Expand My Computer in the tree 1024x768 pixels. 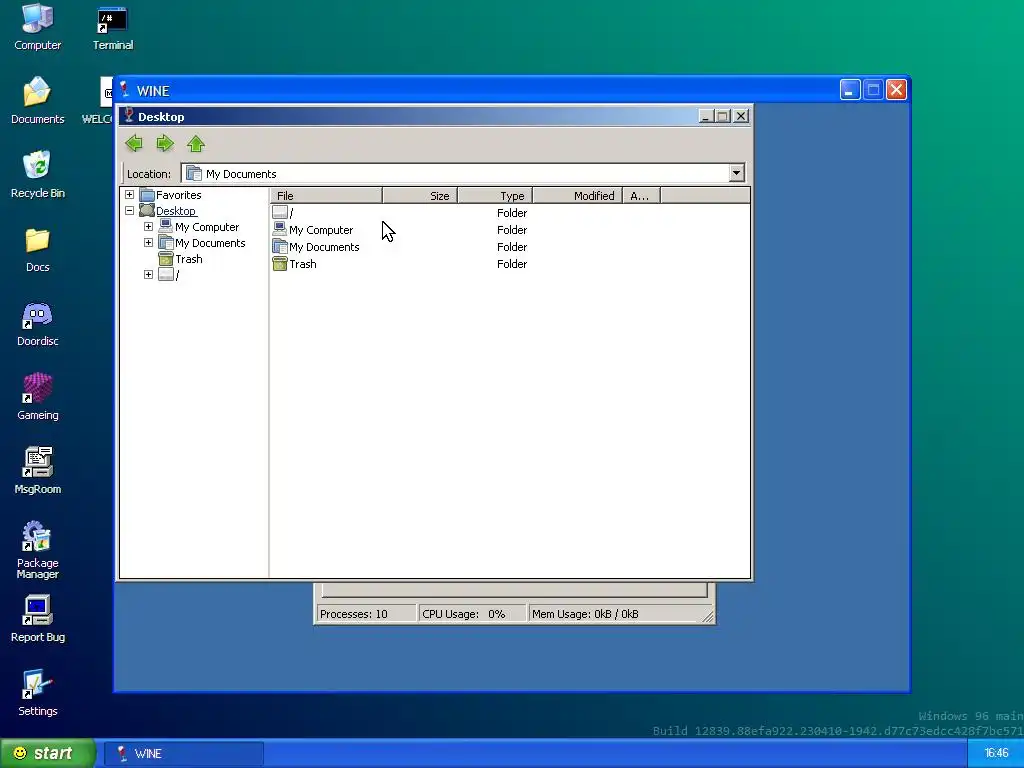(148, 227)
